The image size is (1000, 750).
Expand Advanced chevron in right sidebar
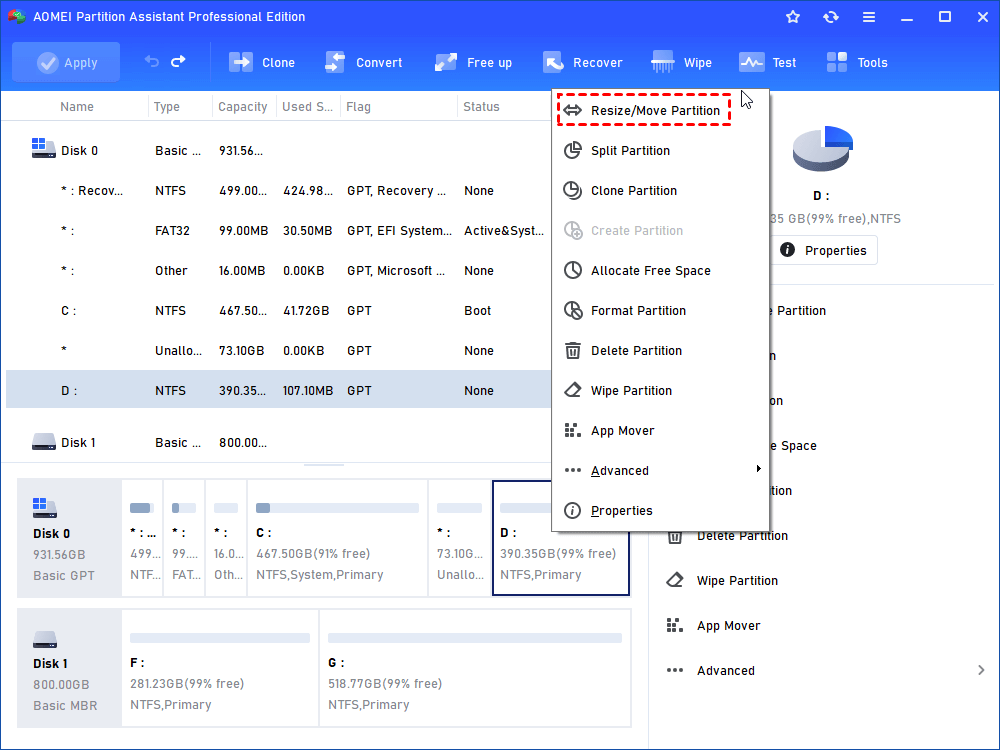point(981,670)
